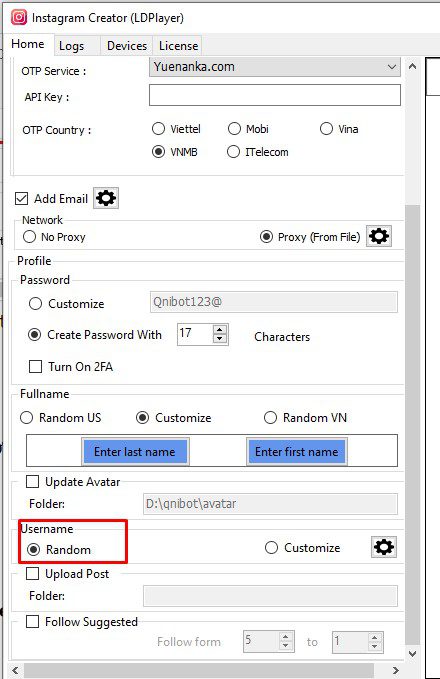The width and height of the screenshot is (440, 679).
Task: Select No Proxy network option
Action: click(55, 237)
